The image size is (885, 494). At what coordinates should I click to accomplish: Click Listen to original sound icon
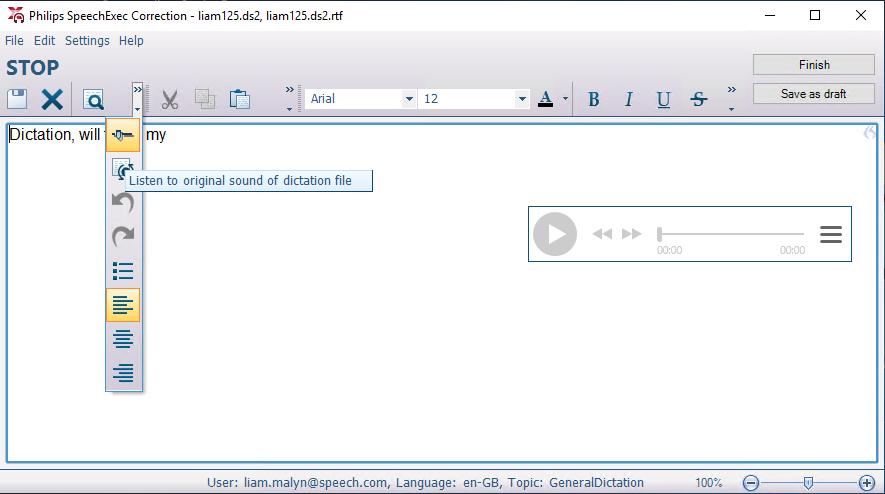pyautogui.click(x=121, y=168)
